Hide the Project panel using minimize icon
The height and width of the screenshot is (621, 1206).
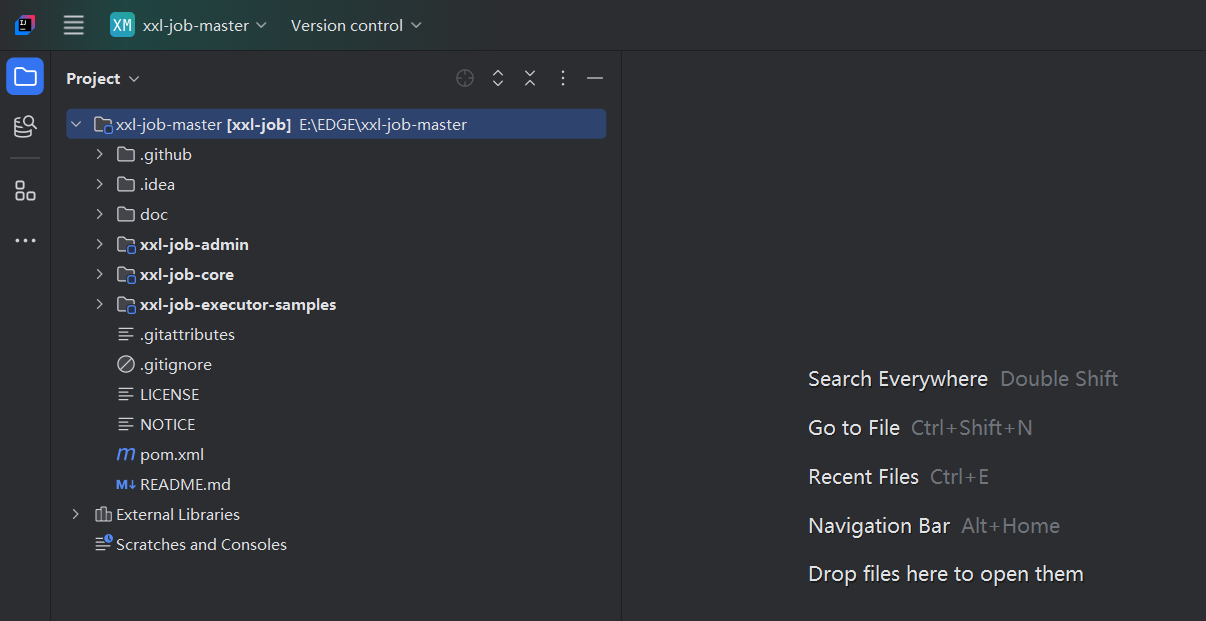pos(595,78)
